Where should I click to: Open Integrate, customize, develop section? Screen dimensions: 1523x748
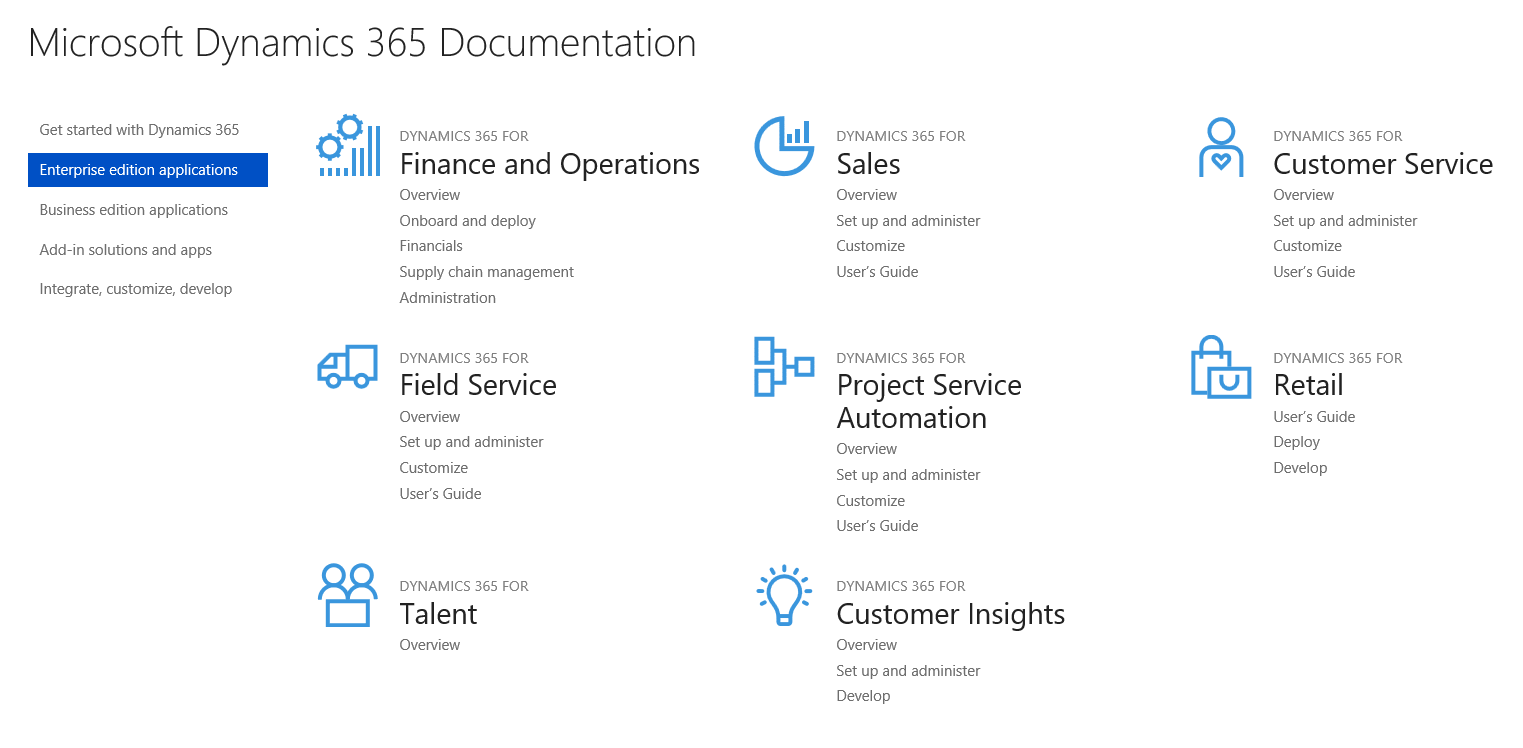coord(136,289)
